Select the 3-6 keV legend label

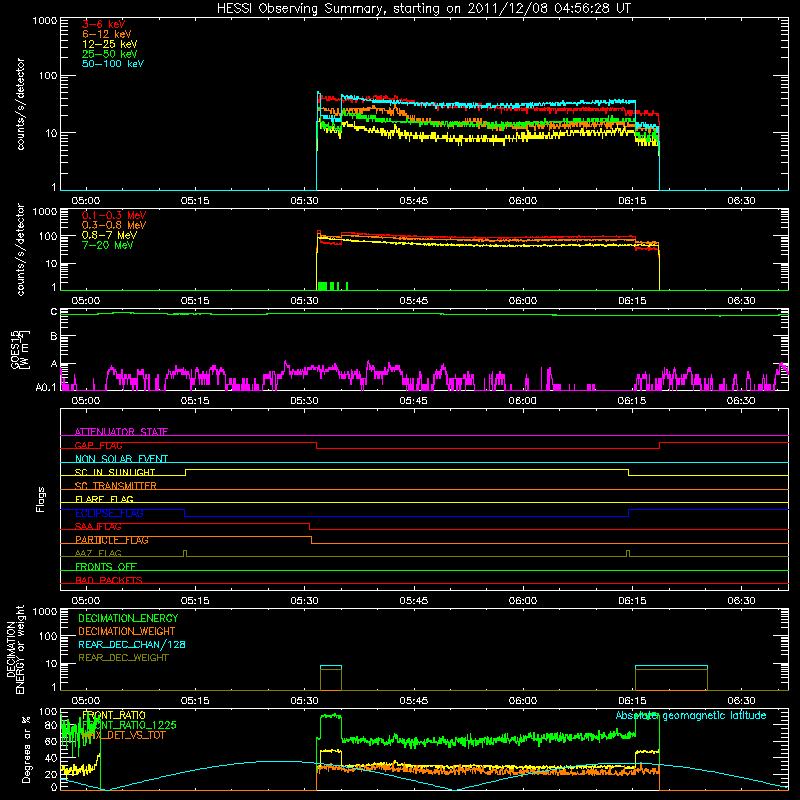click(103, 24)
